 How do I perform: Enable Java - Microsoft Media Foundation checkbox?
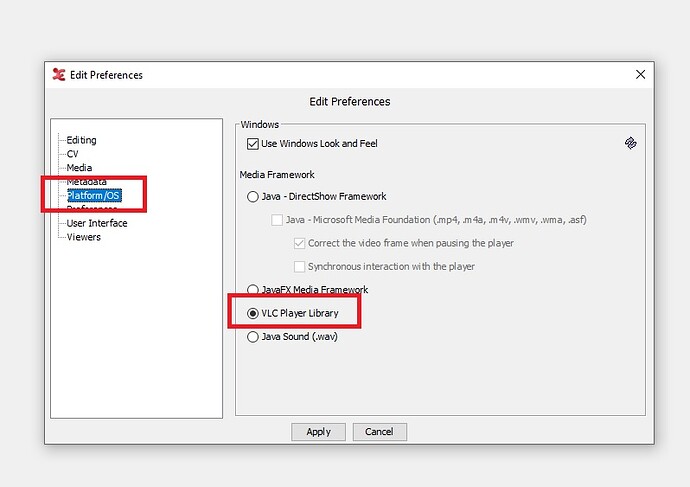click(278, 220)
